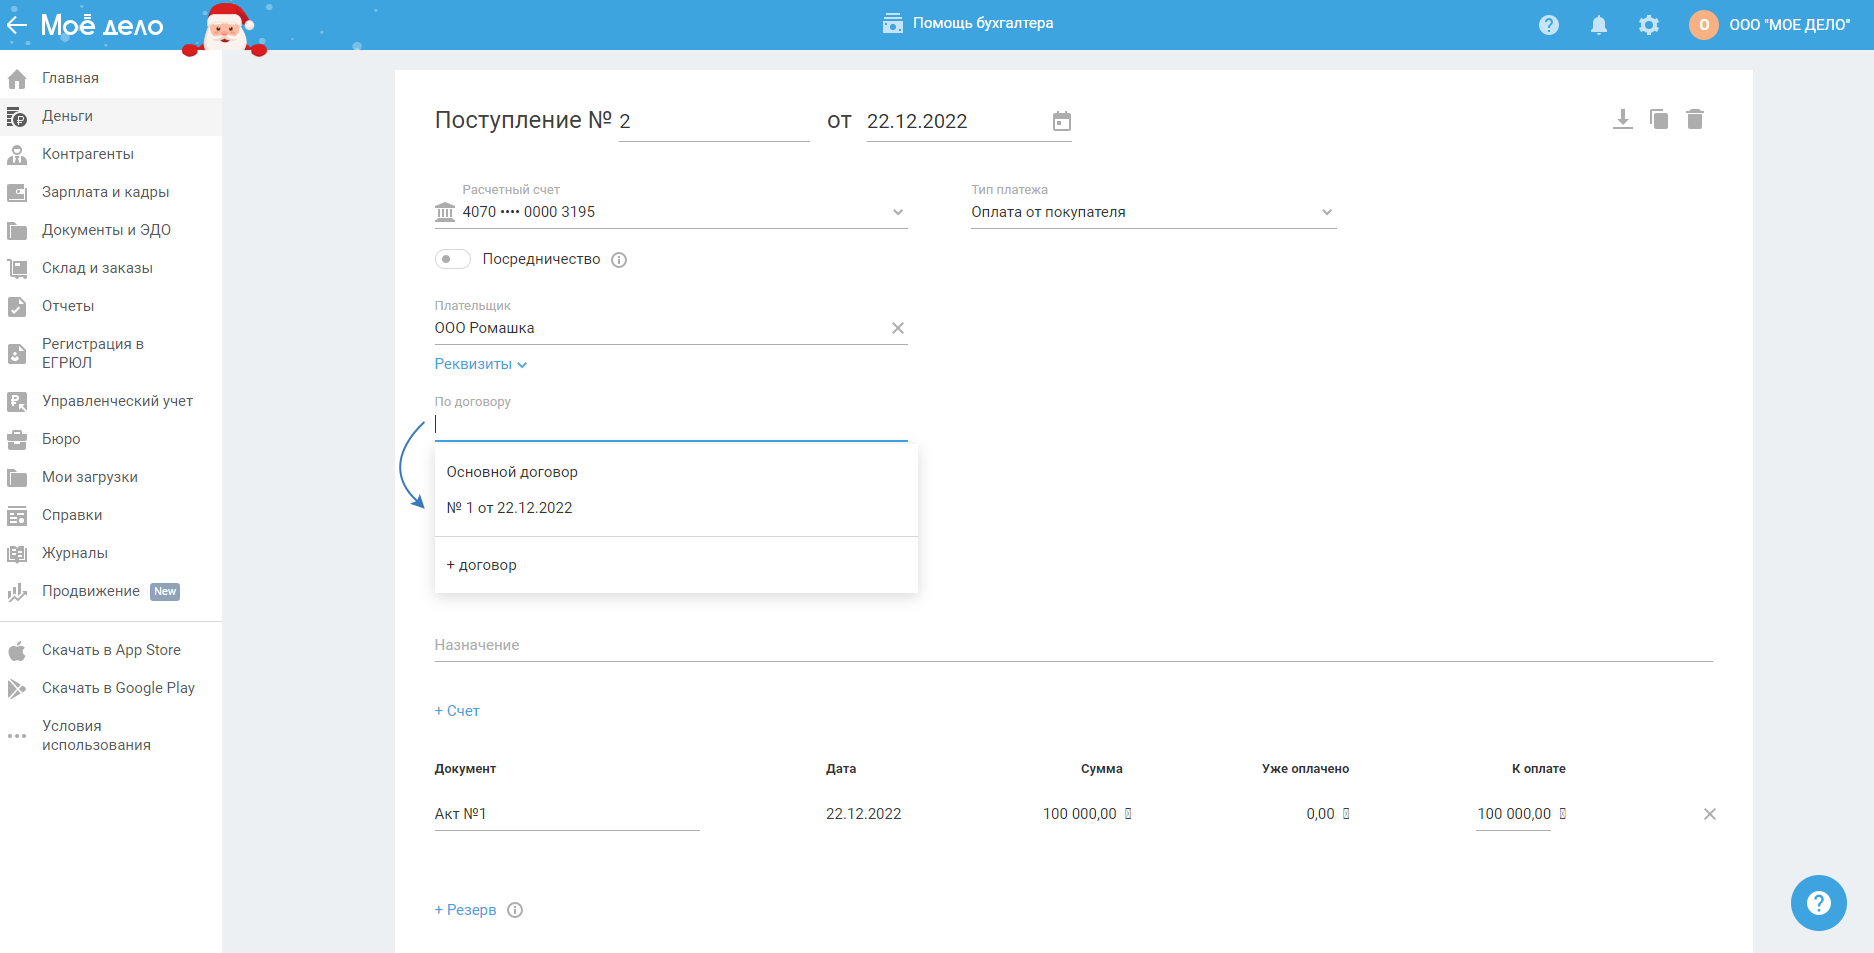Click + договор to add a contract
This screenshot has height=953, width=1874.
482,565
